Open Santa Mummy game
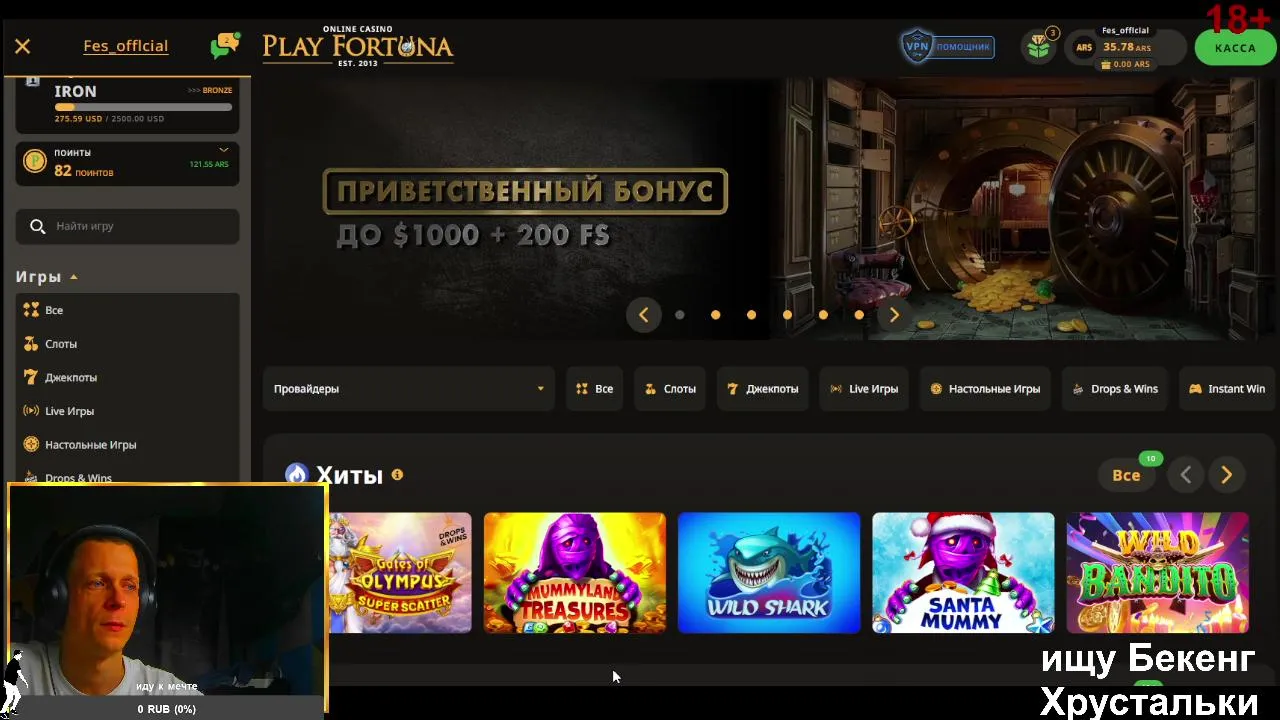Screen dimensions: 1280x720 (x=963, y=573)
